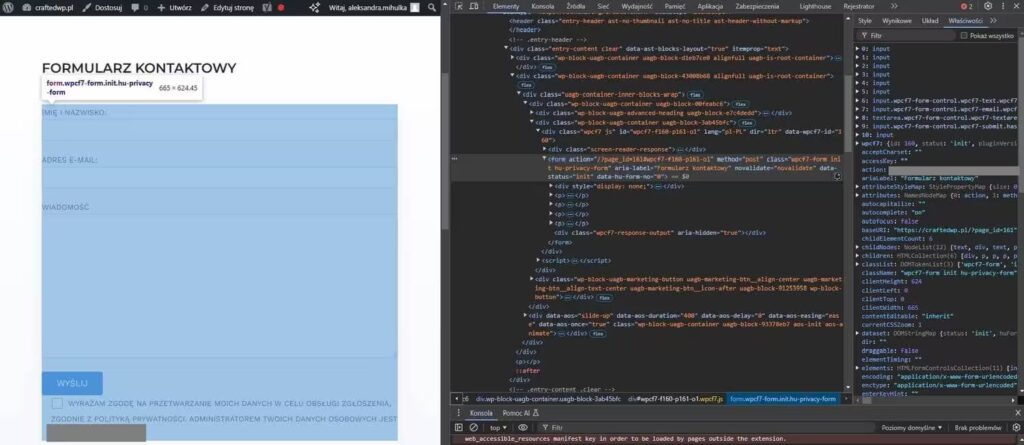This screenshot has width=1024, height=445.
Task: Enable the Pokaż wszystko checkbox
Action: coord(964,35)
